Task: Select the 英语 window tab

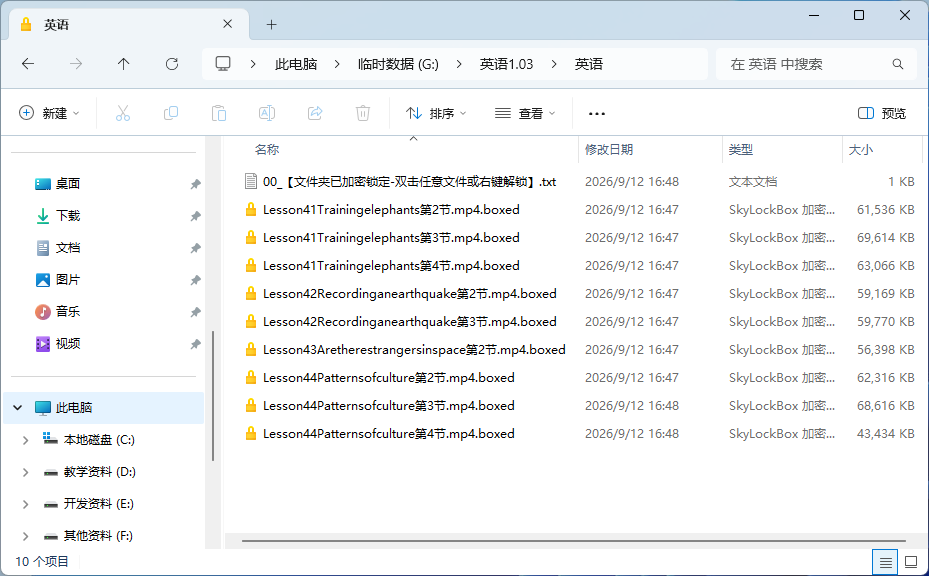Action: tap(128, 24)
